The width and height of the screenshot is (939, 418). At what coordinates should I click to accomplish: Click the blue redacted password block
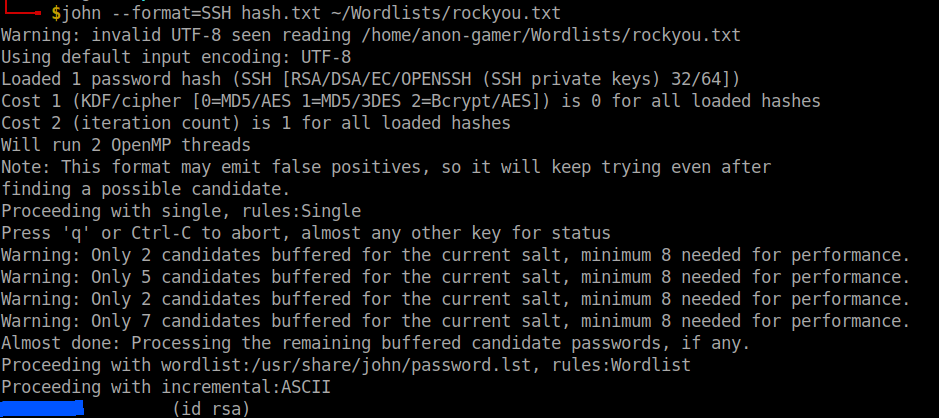coord(41,408)
